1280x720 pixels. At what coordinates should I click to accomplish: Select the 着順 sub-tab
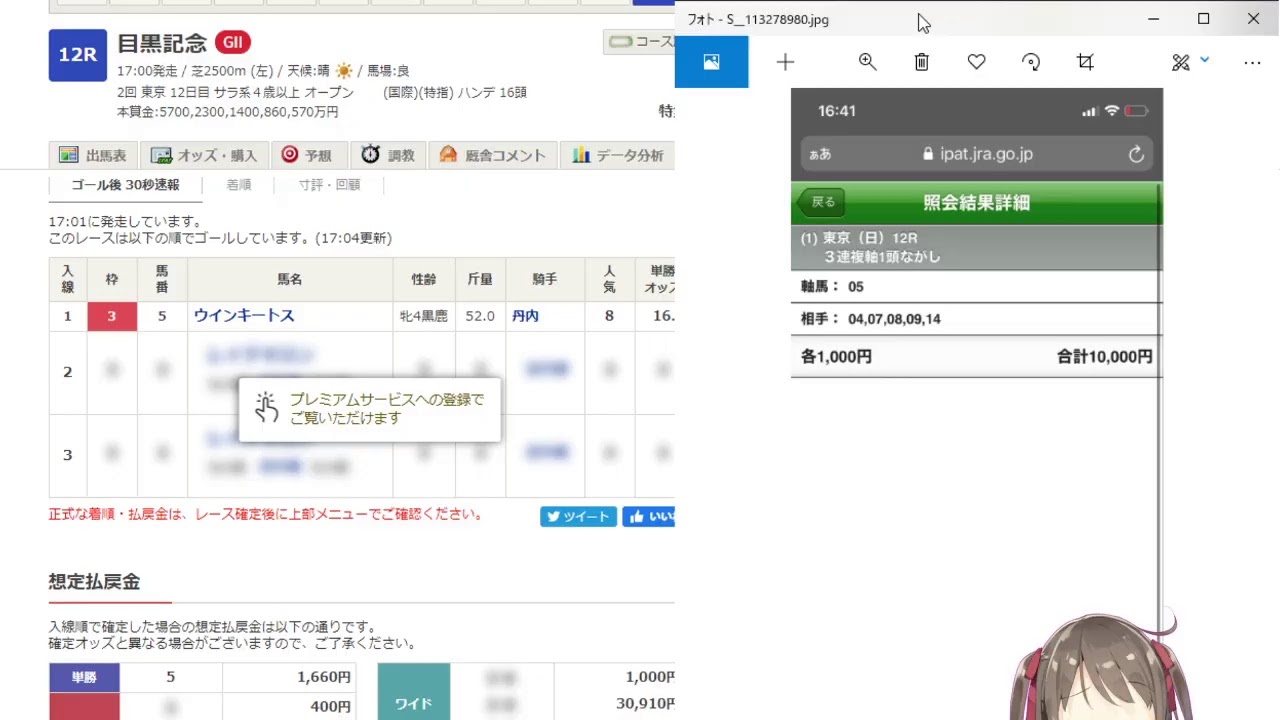click(x=238, y=185)
